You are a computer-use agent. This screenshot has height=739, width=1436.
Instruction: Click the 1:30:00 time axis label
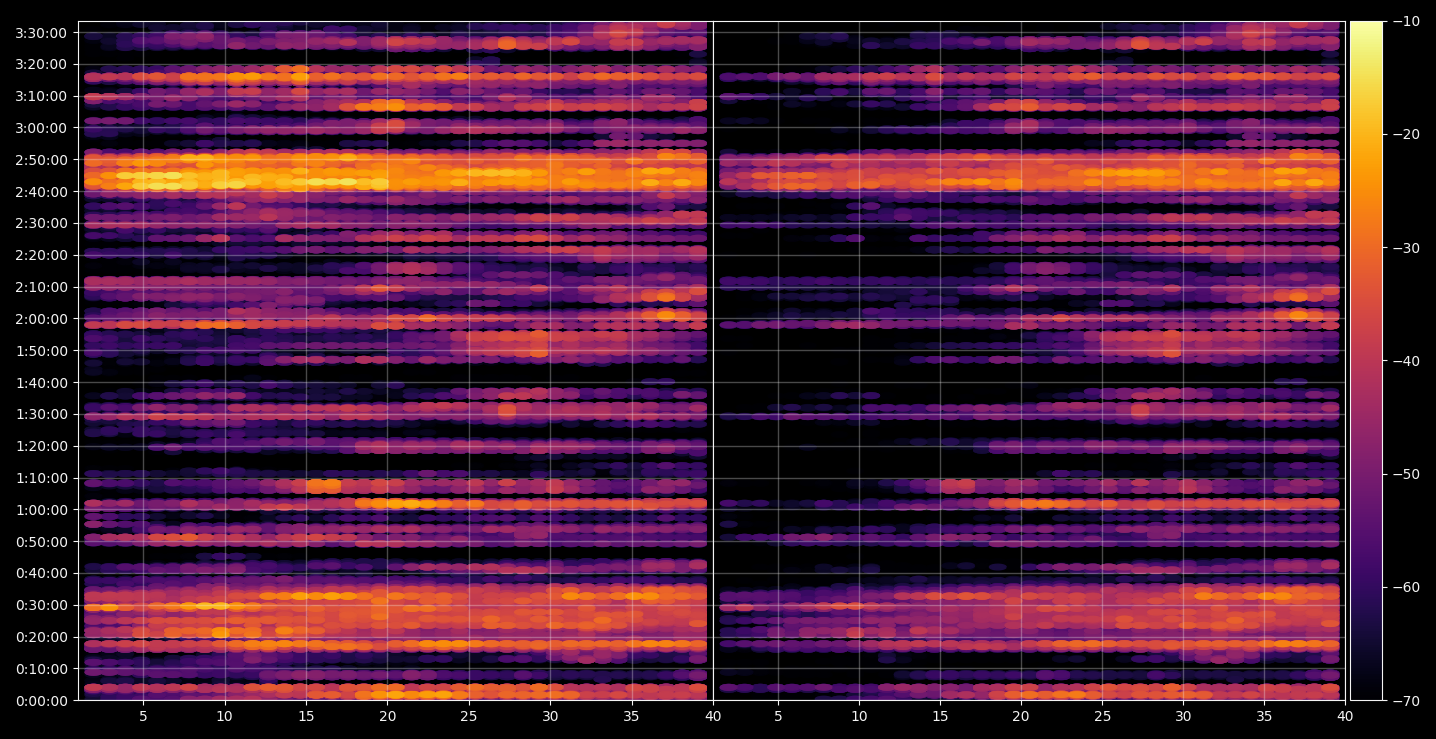tap(42, 414)
